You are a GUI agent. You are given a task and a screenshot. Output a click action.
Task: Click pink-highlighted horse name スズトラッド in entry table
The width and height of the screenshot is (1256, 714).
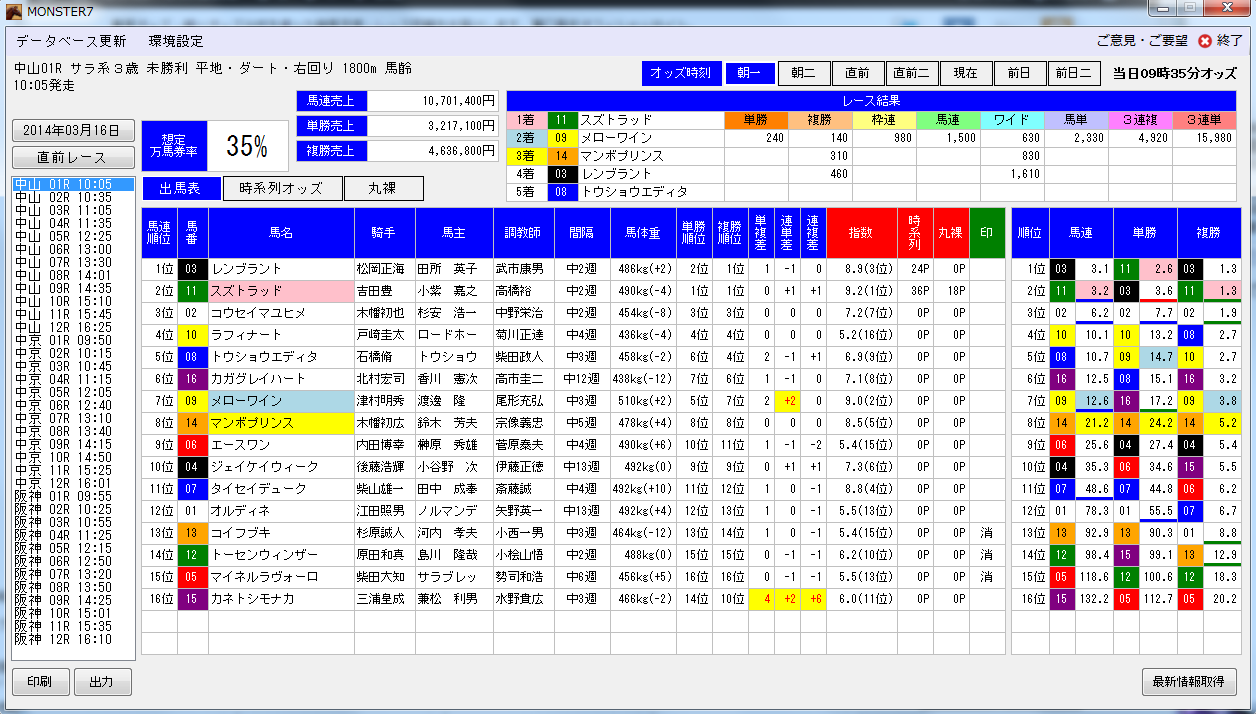tap(281, 291)
